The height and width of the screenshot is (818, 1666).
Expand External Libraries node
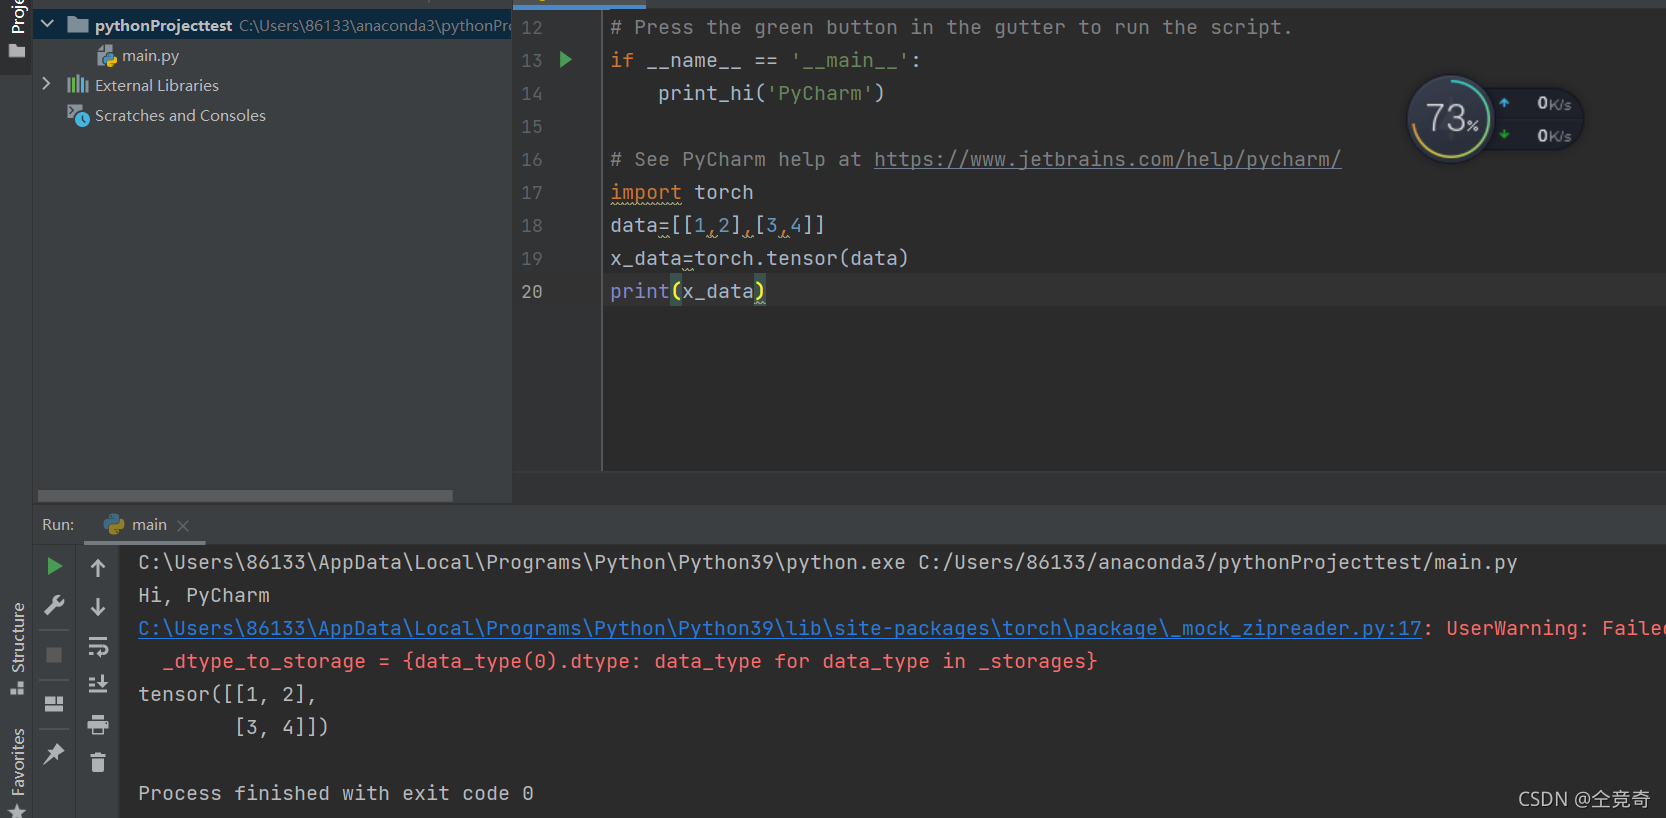click(x=46, y=85)
